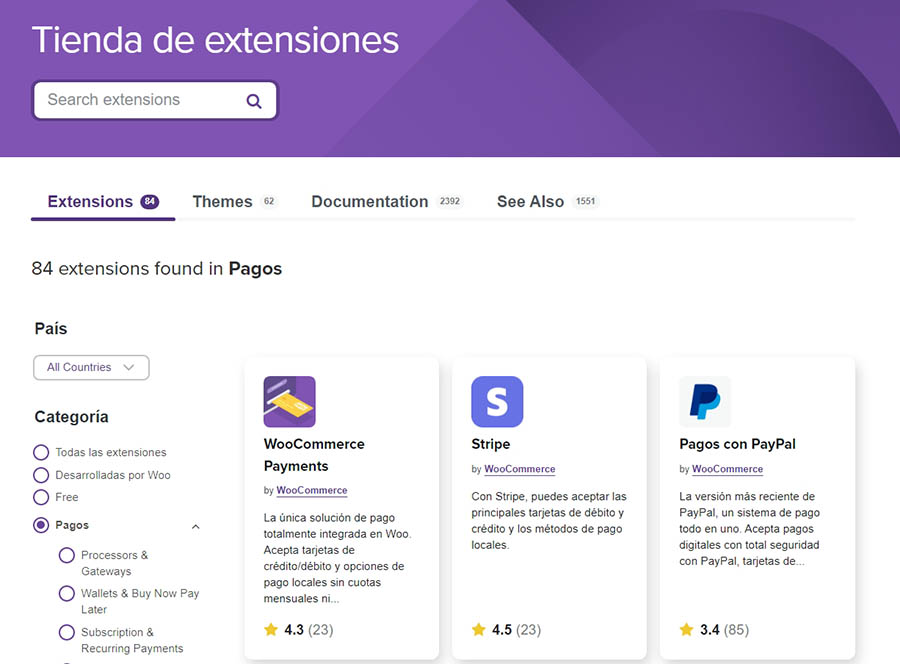
Task: Collapse the Pagos category chevron
Action: pyautogui.click(x=196, y=526)
